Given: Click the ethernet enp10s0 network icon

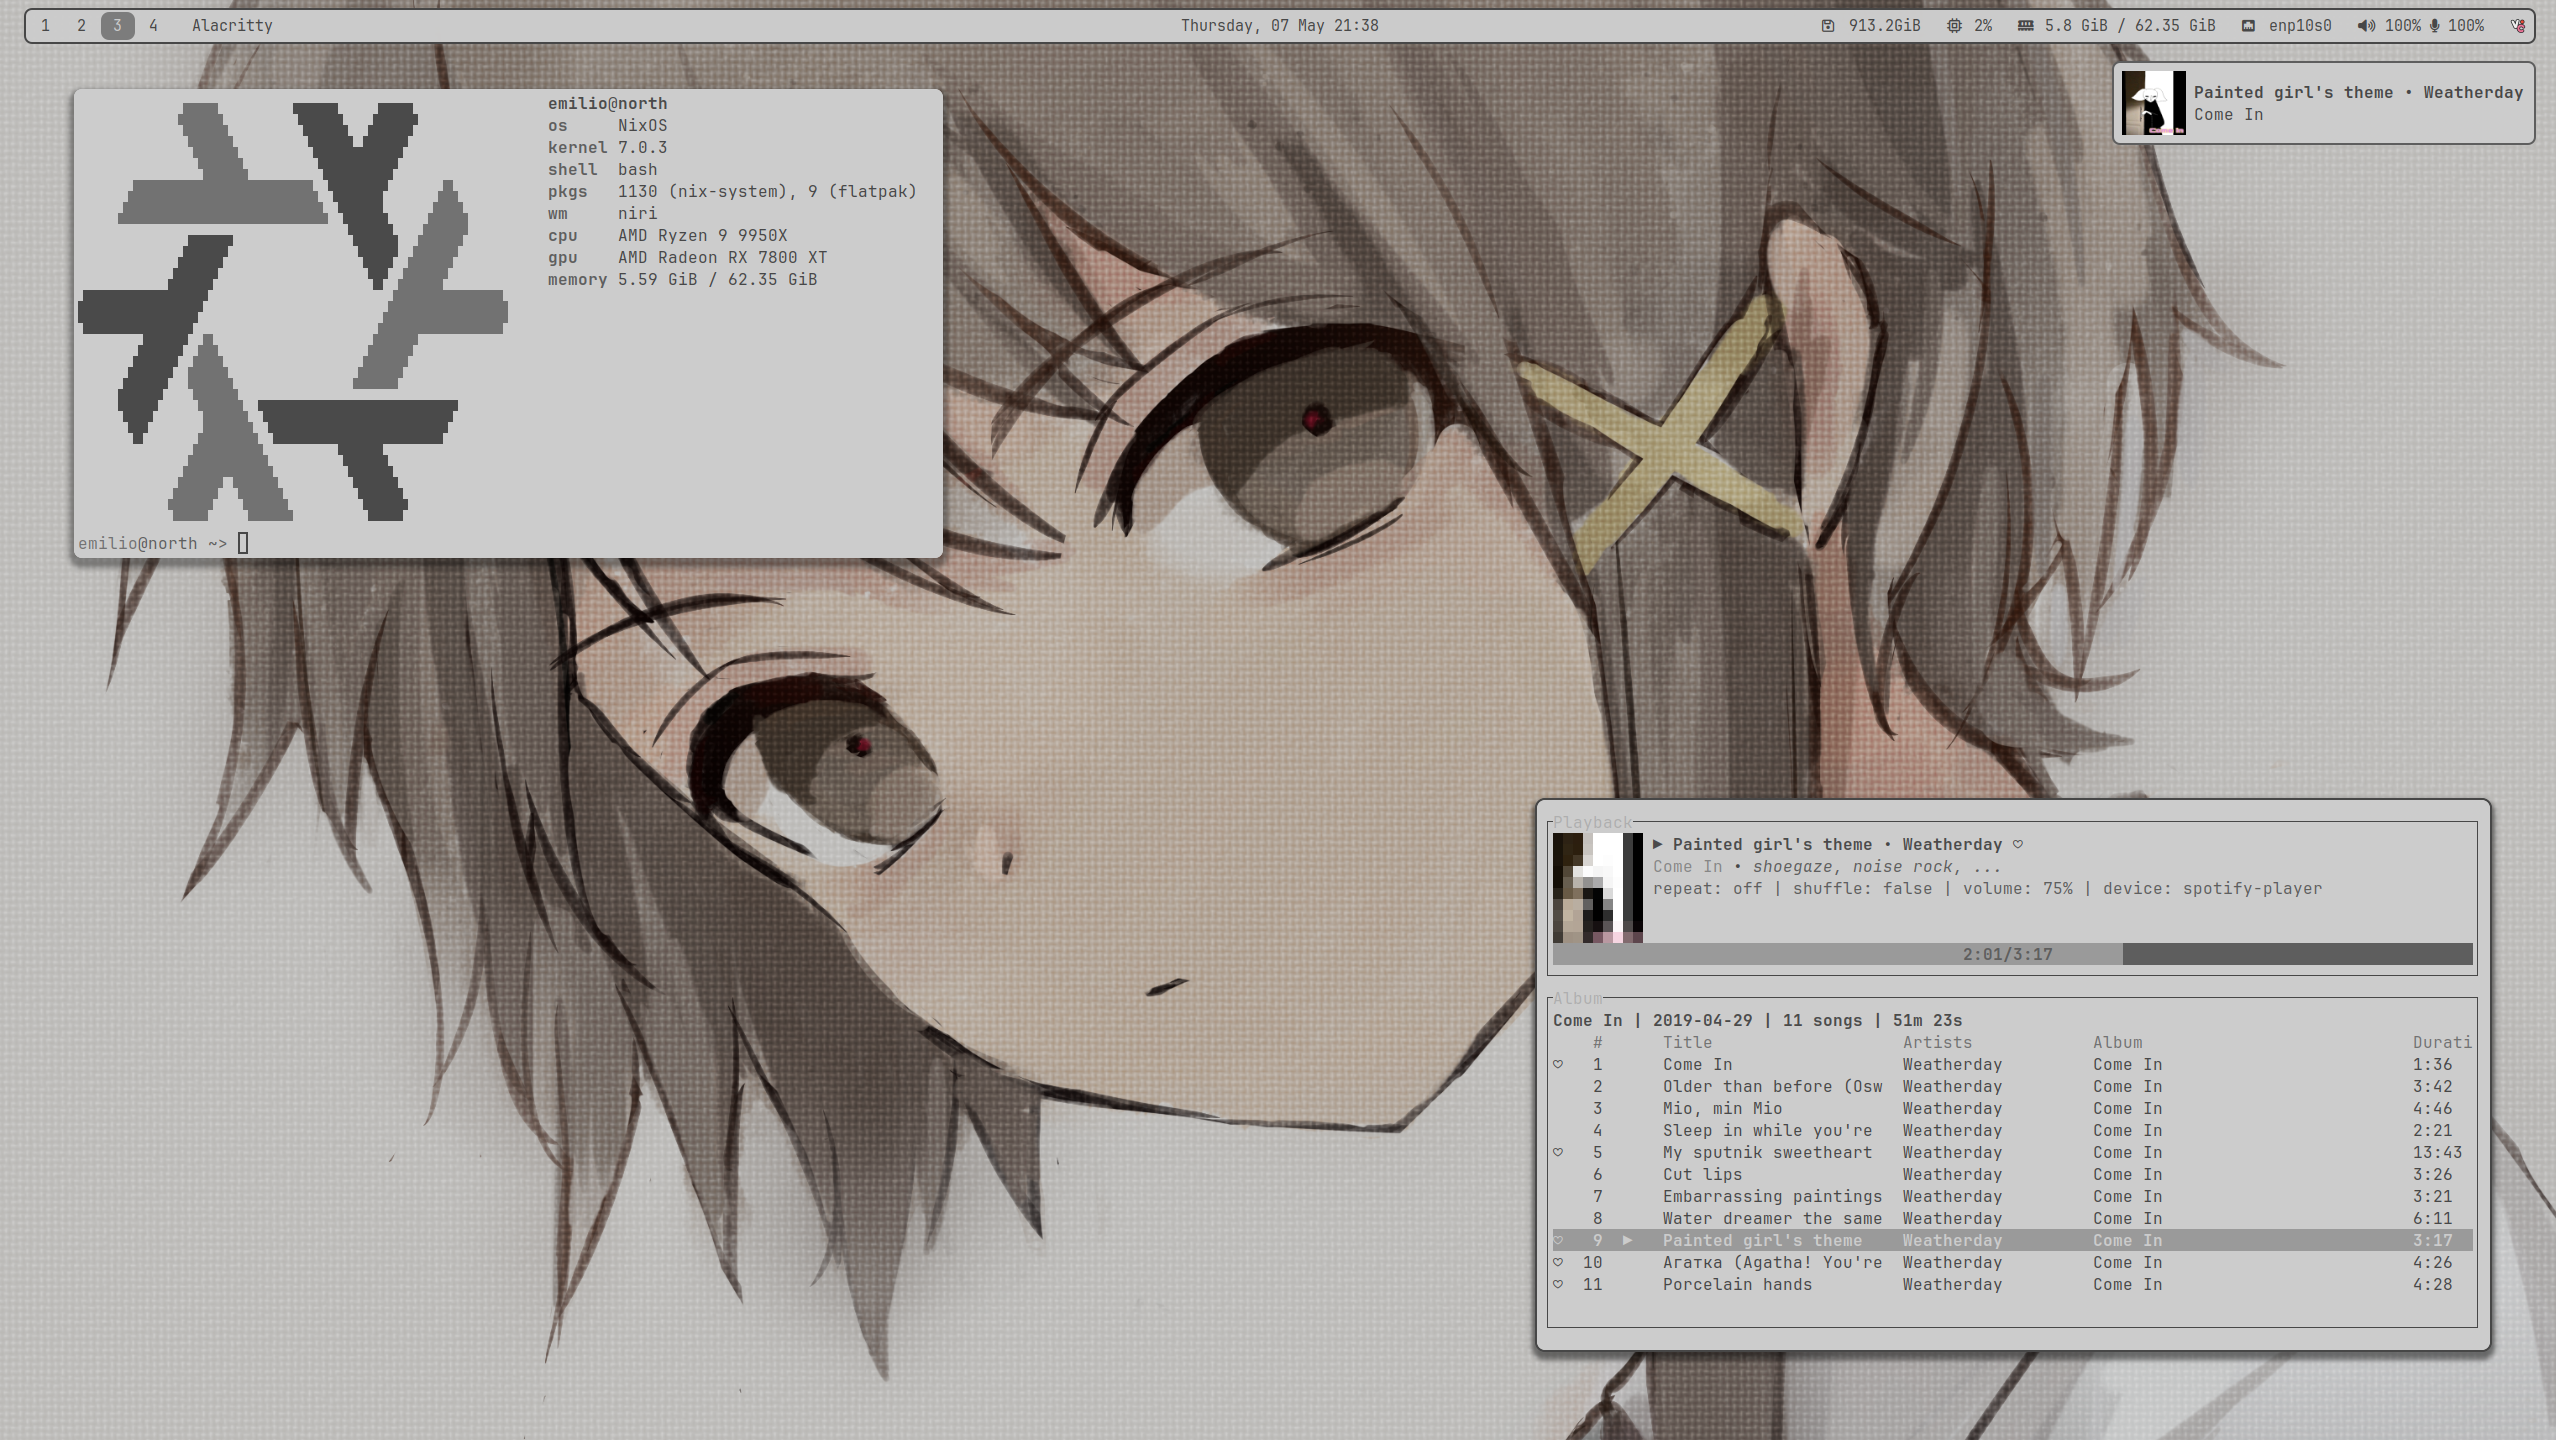Looking at the screenshot, I should (x=2248, y=26).
